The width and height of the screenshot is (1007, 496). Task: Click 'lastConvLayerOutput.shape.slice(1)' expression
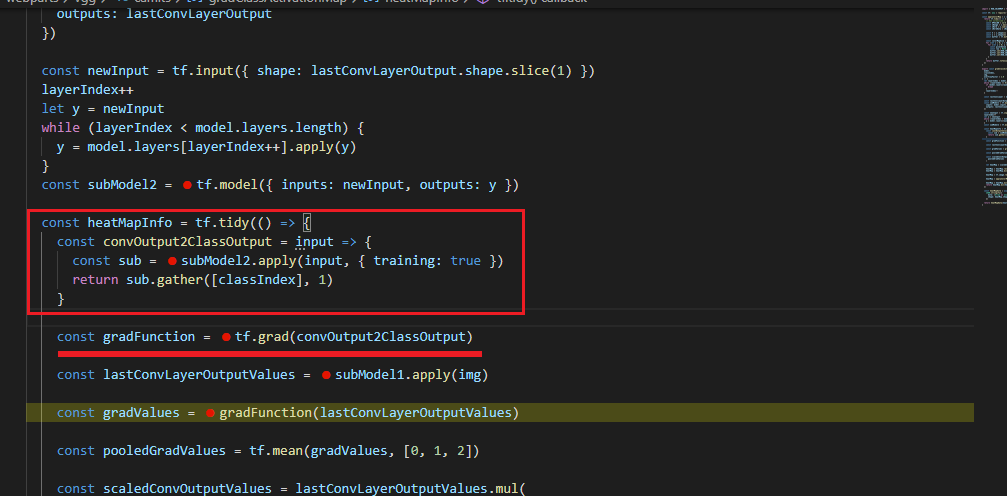click(x=441, y=71)
